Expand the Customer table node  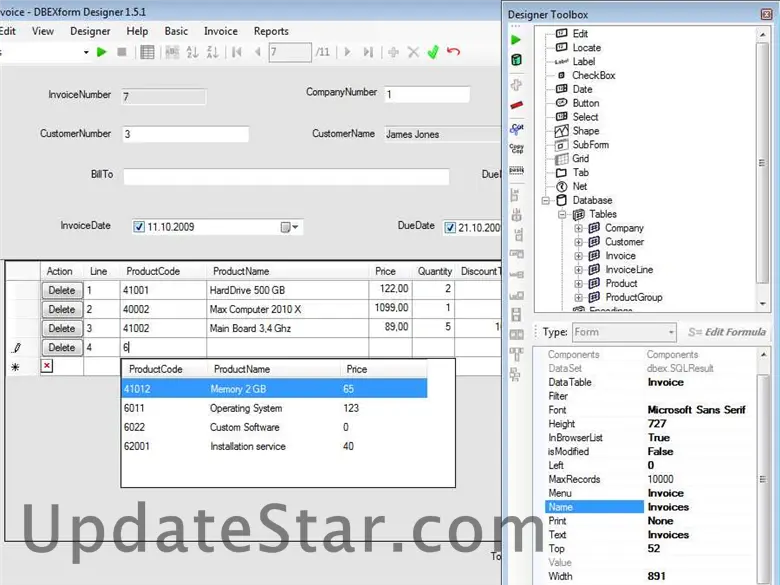(x=578, y=242)
